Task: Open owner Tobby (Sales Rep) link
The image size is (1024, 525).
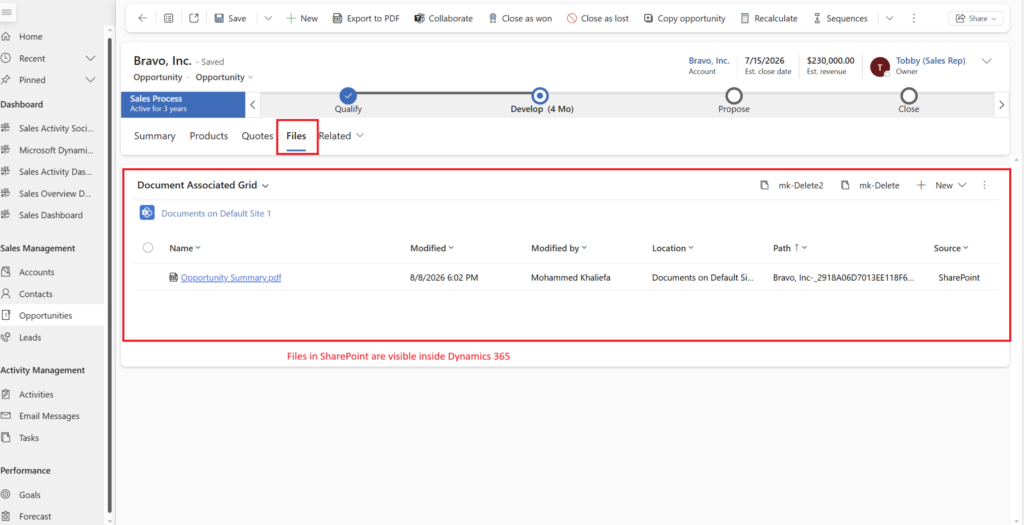Action: tap(930, 61)
